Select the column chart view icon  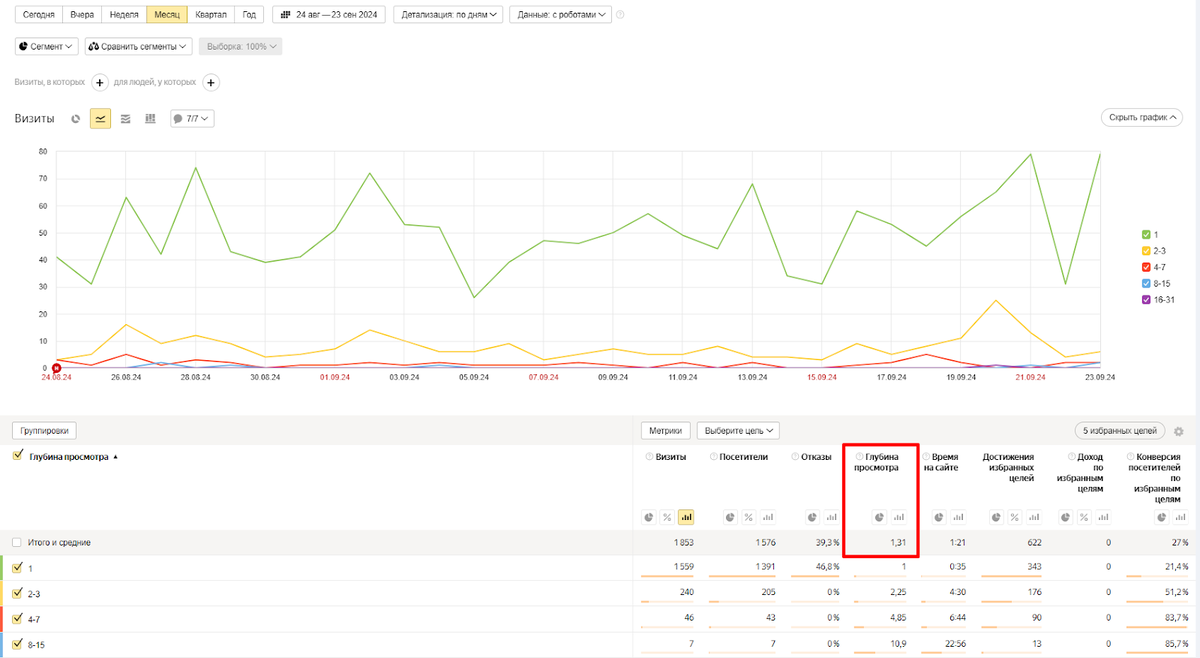click(x=150, y=119)
